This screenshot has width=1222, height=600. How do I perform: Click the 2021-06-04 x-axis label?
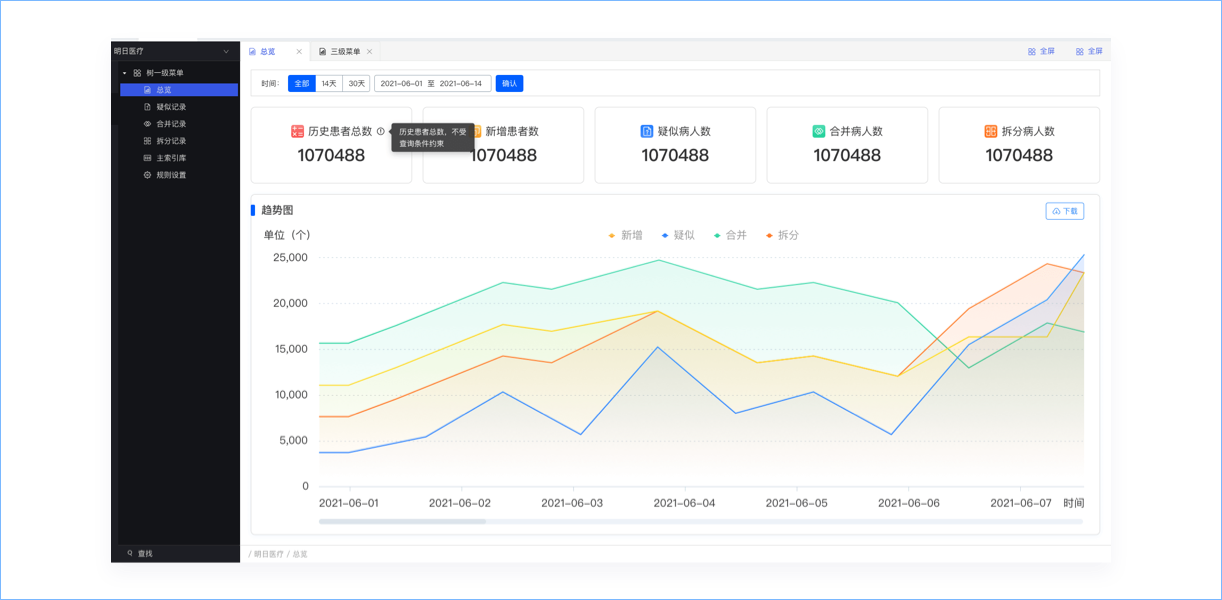click(x=685, y=503)
